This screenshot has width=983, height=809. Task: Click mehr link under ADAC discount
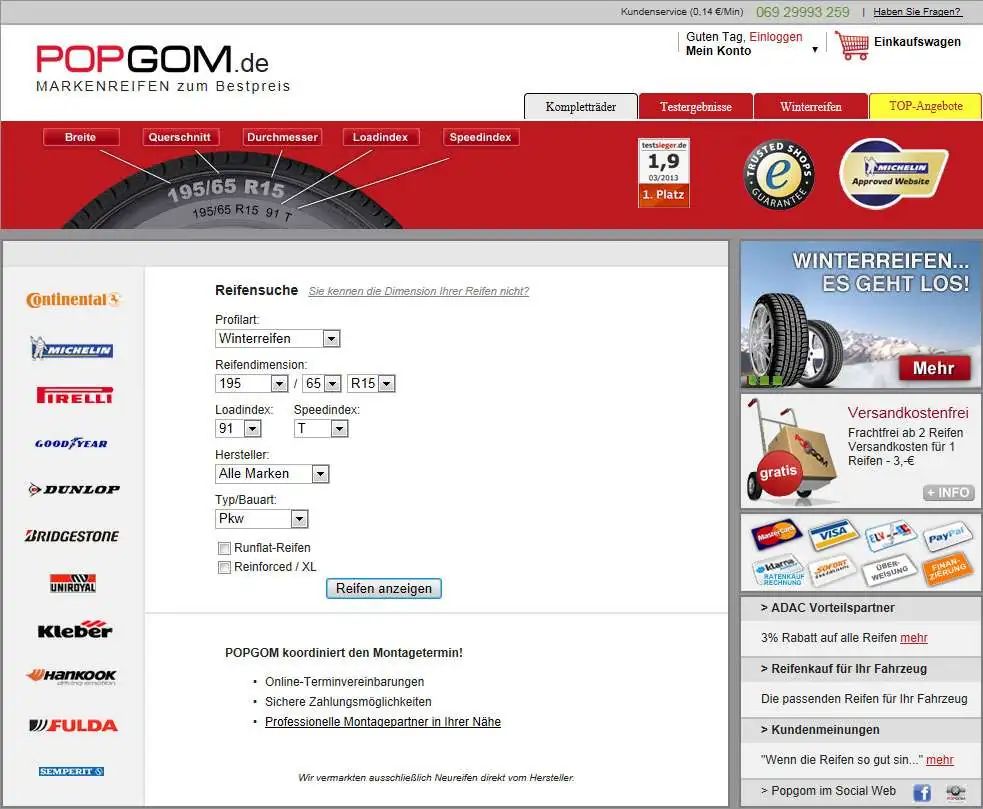point(913,638)
